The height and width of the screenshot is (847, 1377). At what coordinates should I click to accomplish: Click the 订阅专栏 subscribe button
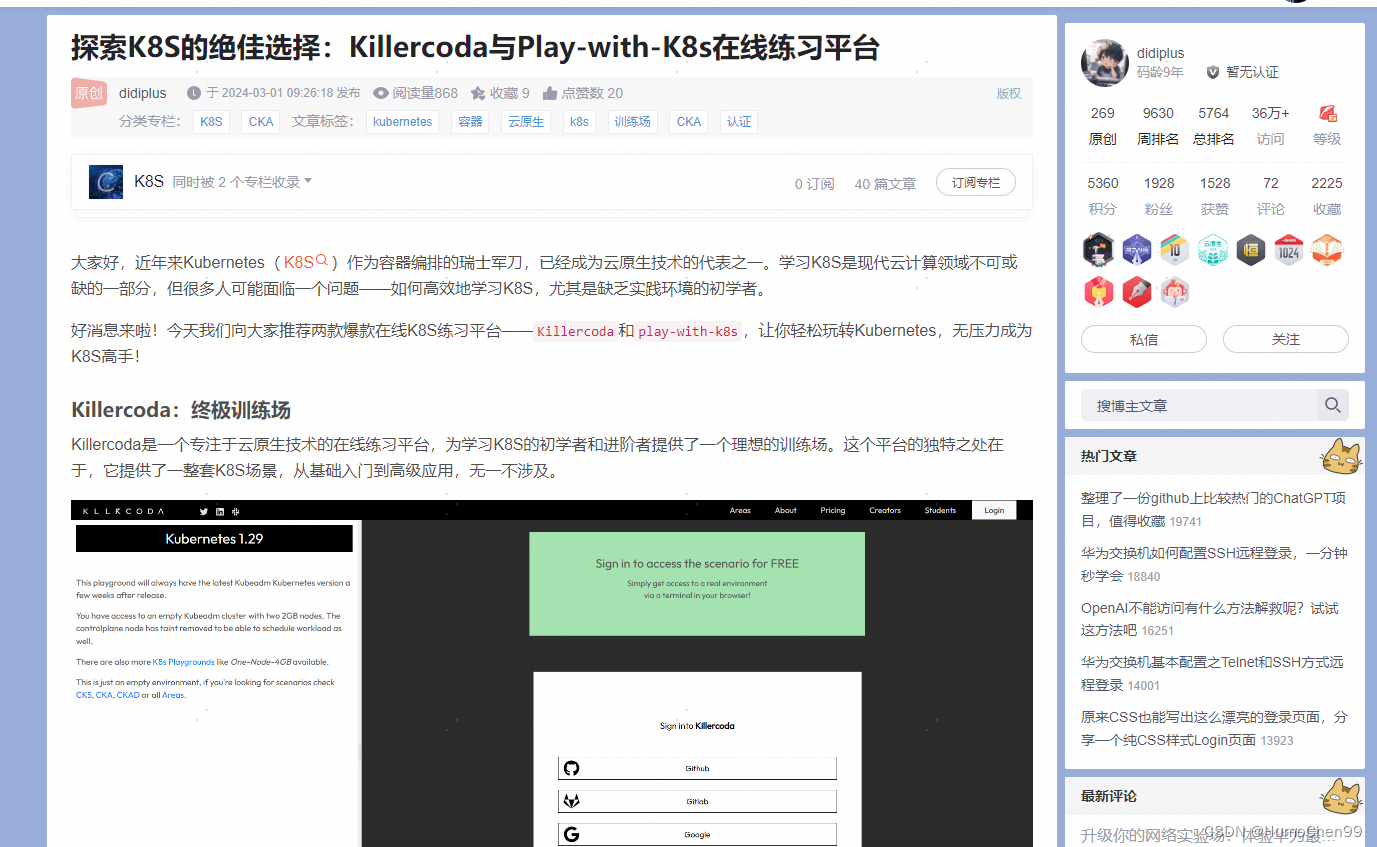point(975,182)
